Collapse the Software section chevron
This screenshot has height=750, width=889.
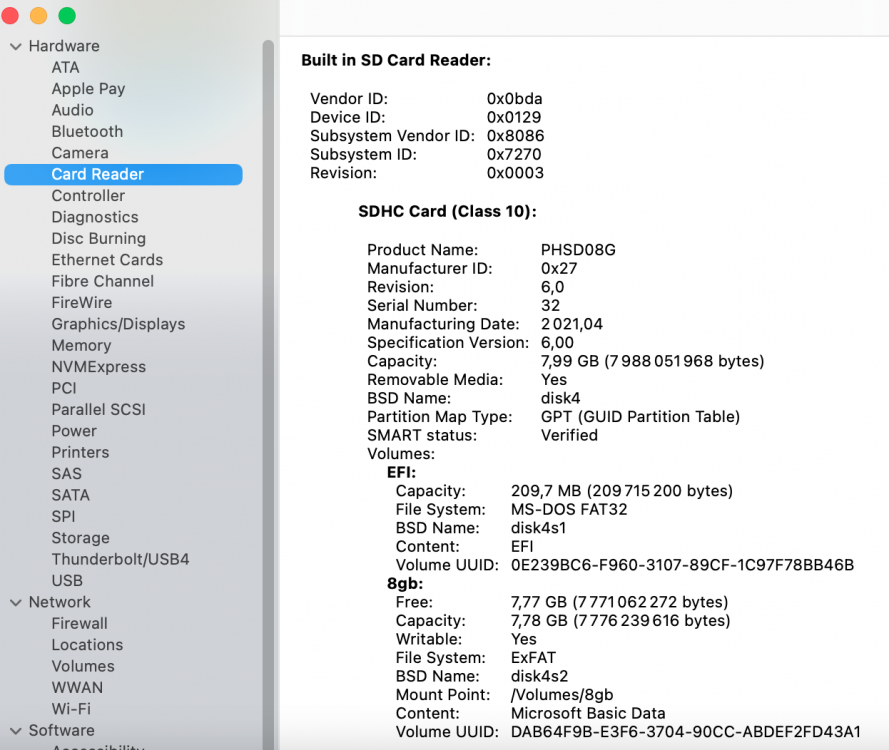[16, 731]
